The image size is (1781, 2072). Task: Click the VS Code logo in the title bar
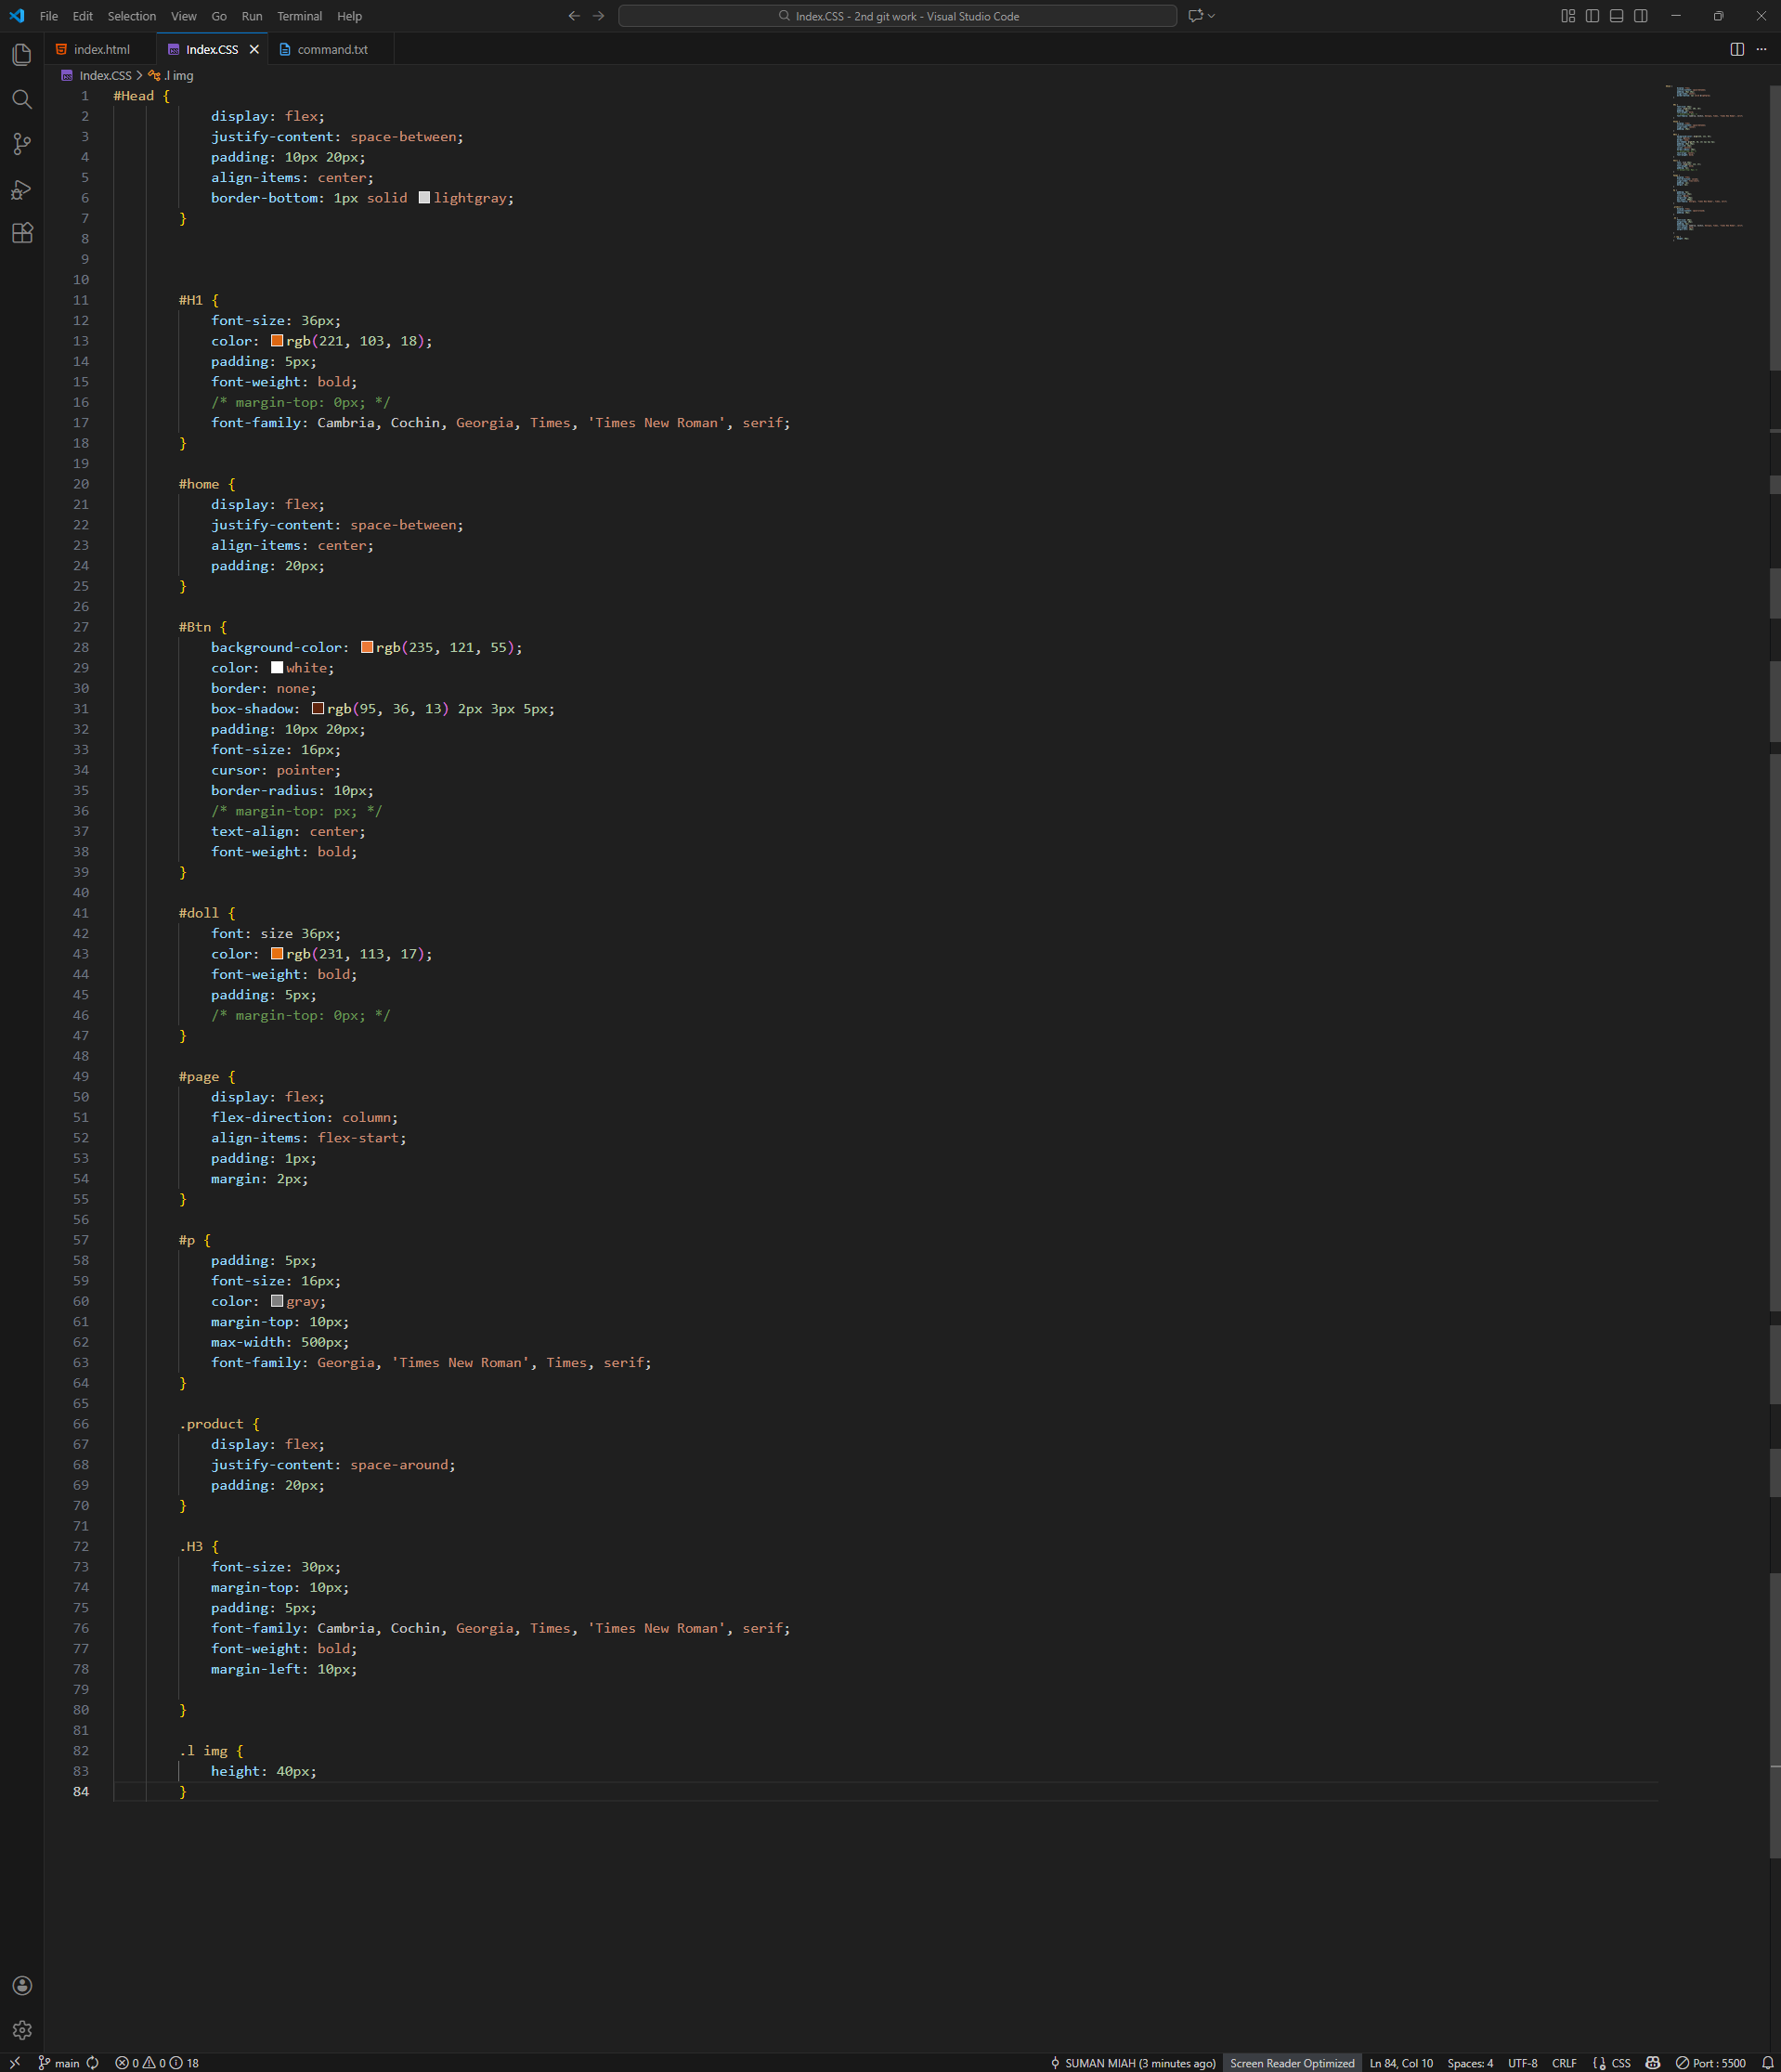click(17, 16)
